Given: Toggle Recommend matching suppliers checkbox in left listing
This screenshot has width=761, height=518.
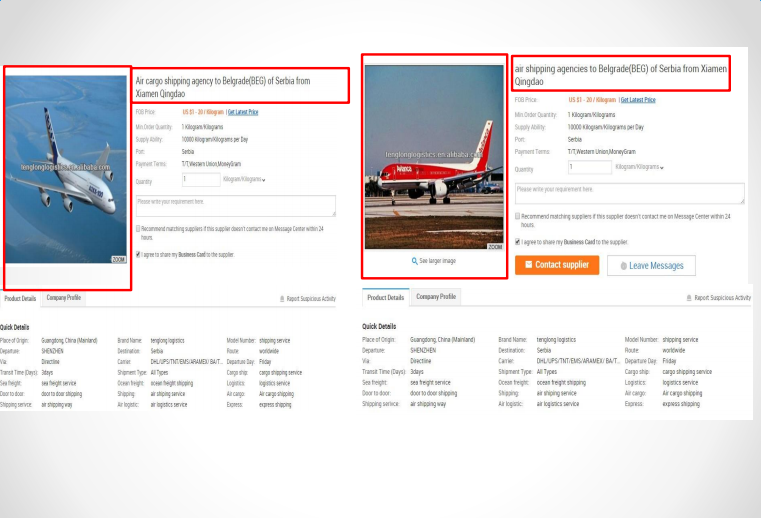Looking at the screenshot, I should pyautogui.click(x=138, y=228).
